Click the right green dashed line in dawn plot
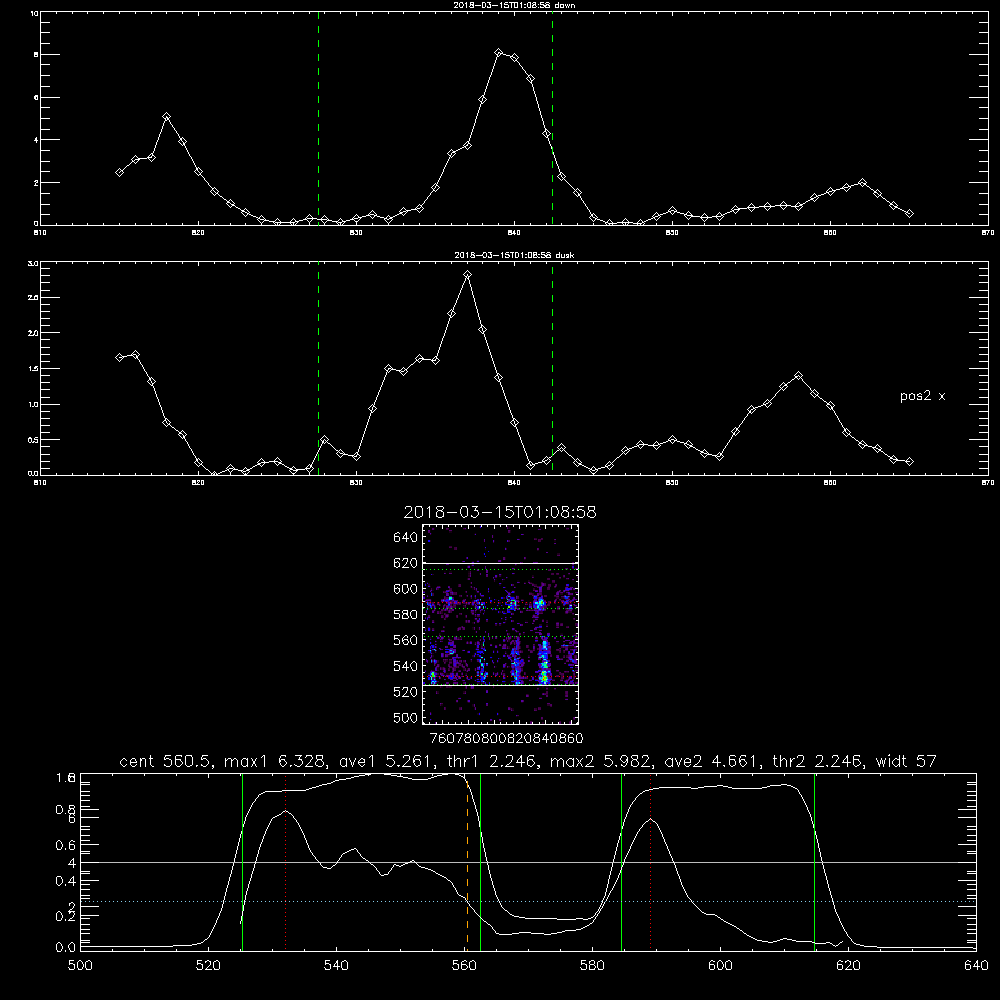The image size is (1000, 1000). coord(552,118)
